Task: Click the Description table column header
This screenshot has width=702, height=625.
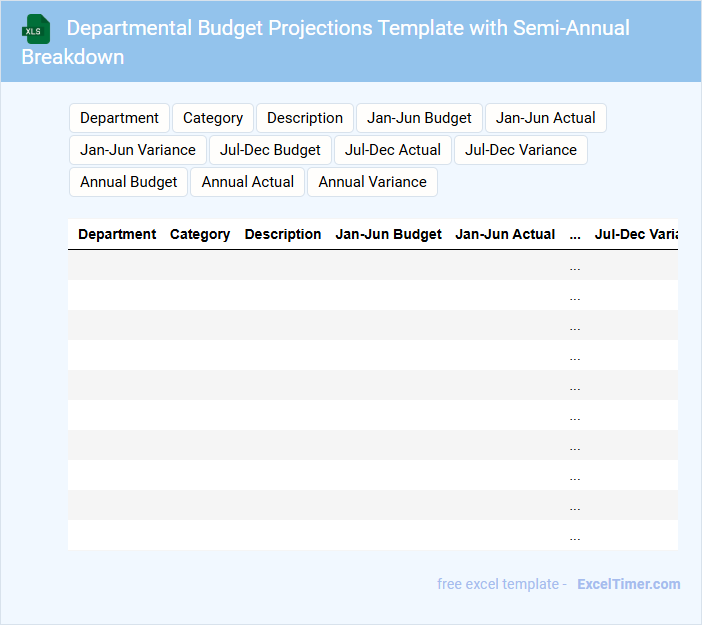Action: point(283,234)
